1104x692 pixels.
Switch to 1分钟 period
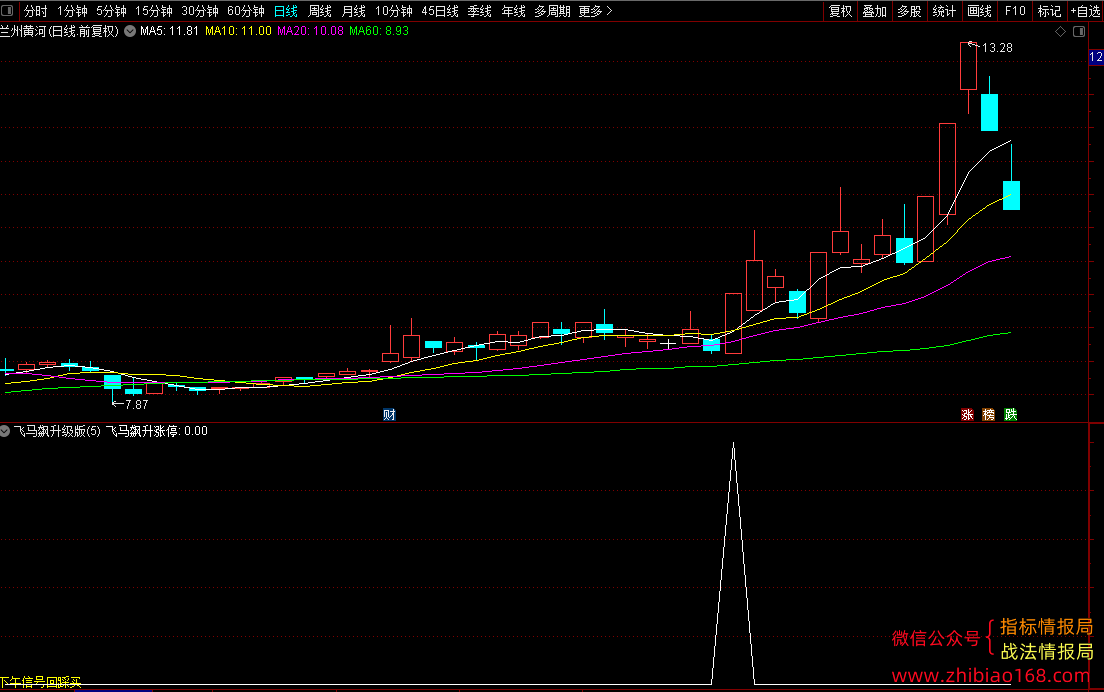pyautogui.click(x=72, y=11)
